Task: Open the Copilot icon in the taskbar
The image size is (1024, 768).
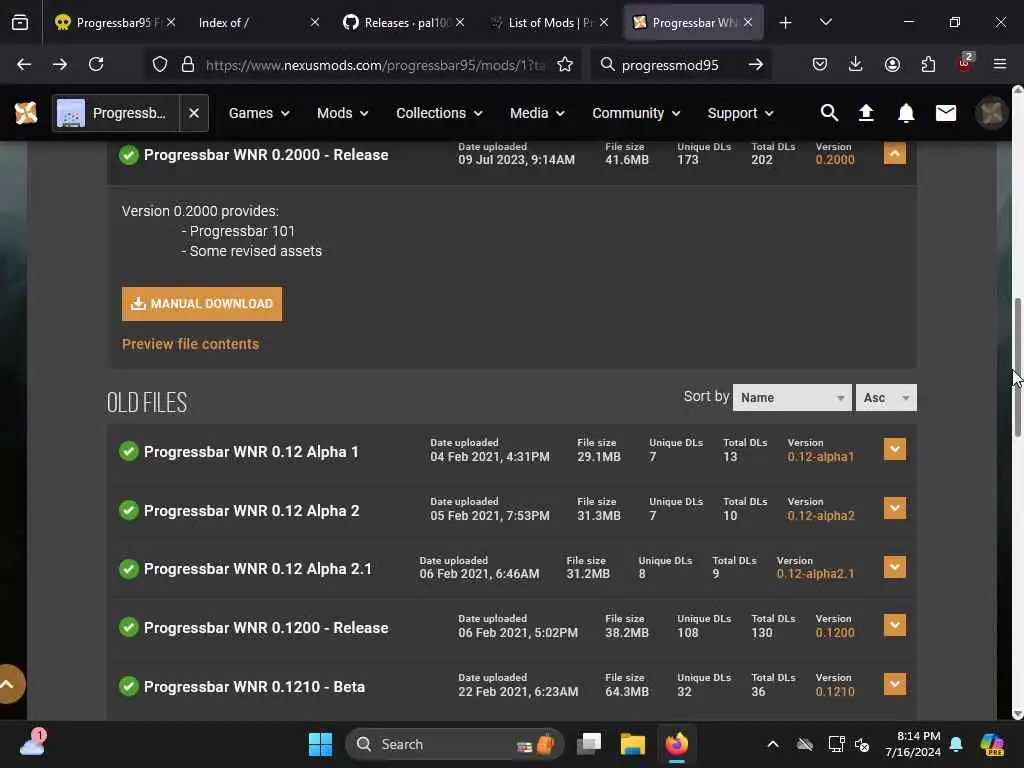Action: [x=992, y=744]
